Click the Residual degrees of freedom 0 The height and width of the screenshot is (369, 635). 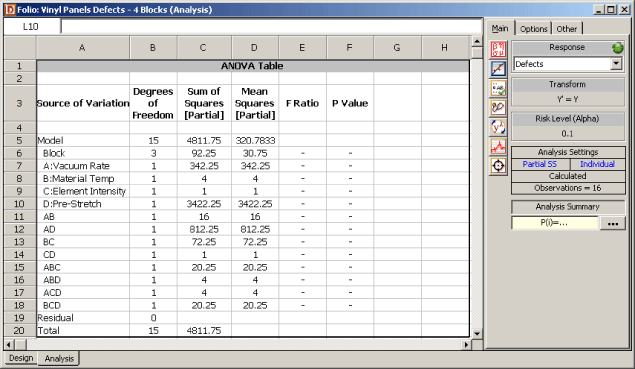coord(153,318)
